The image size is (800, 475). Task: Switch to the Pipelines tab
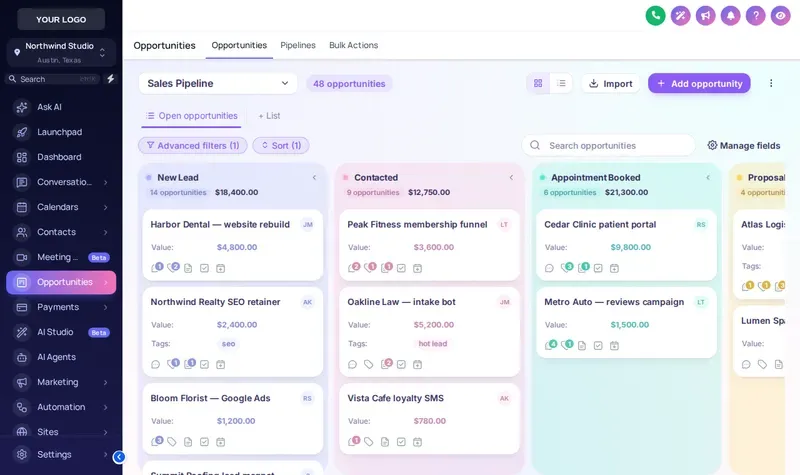[298, 45]
